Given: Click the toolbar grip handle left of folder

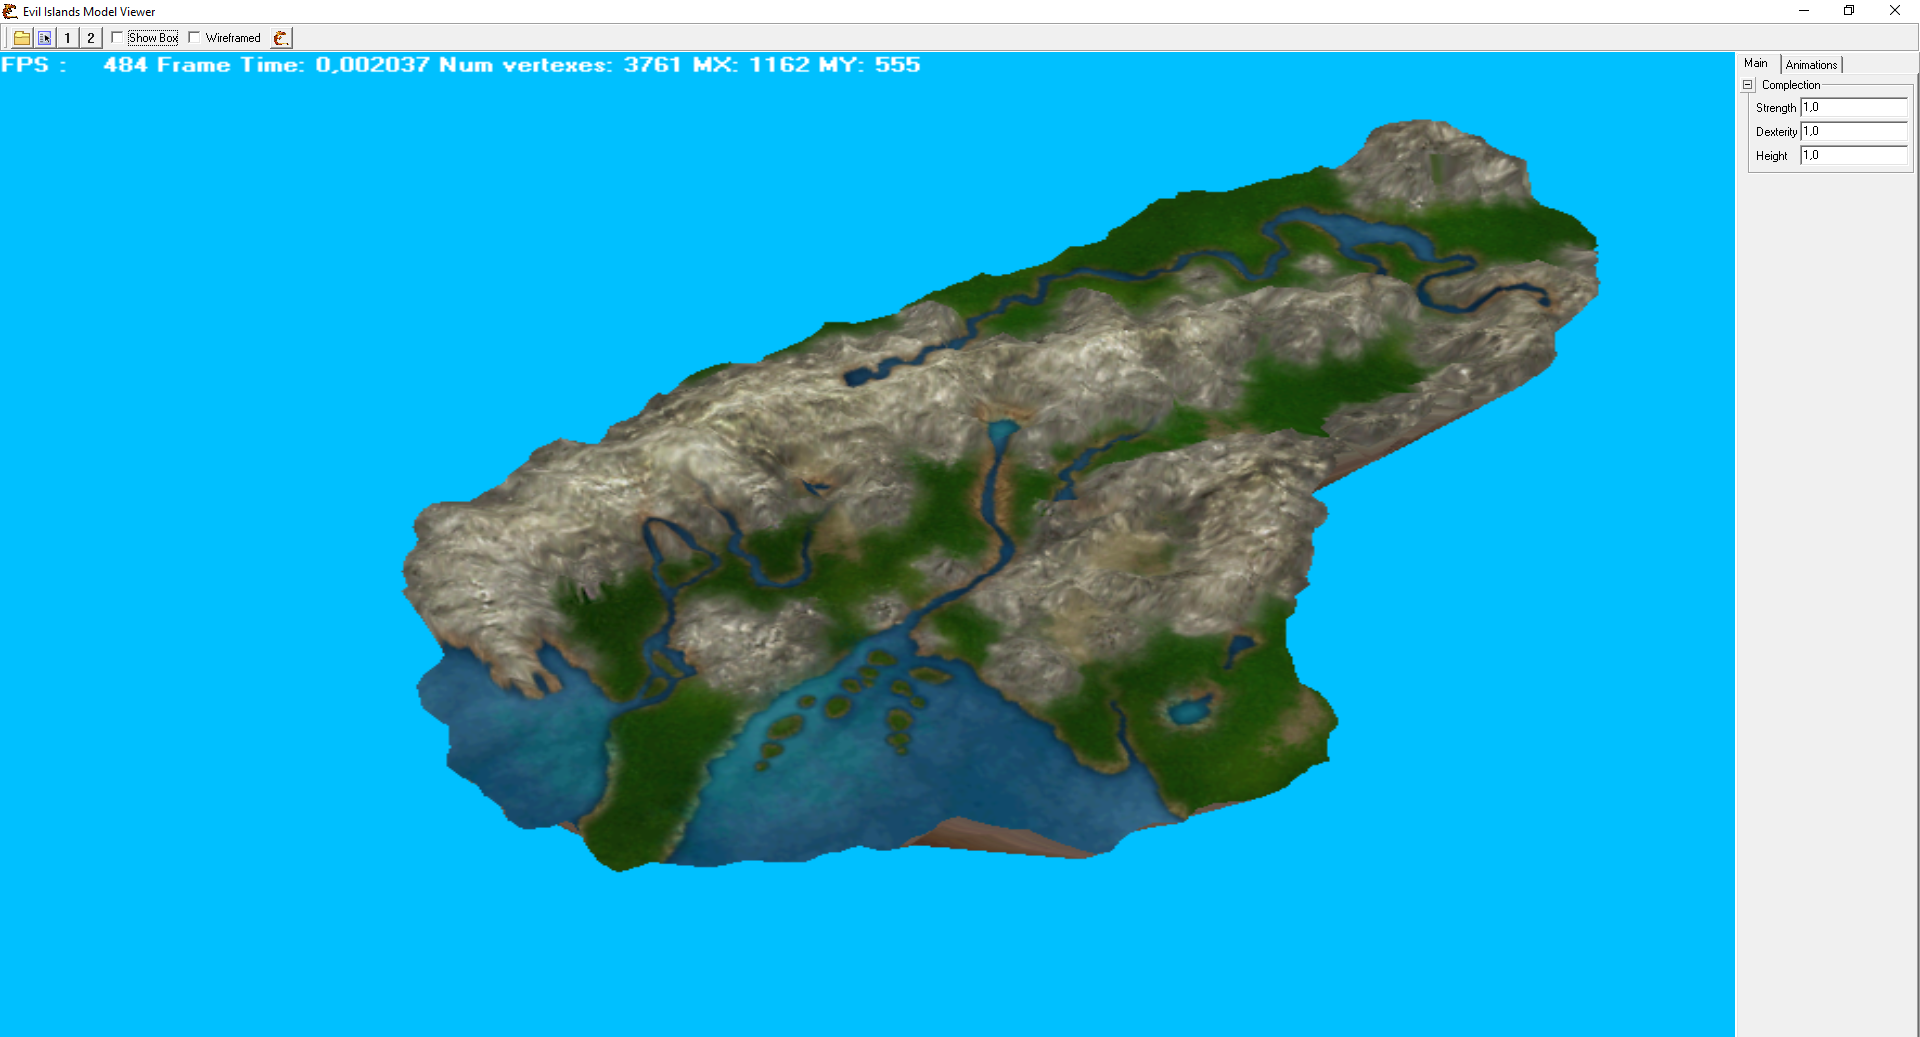Looking at the screenshot, I should click(x=5, y=38).
